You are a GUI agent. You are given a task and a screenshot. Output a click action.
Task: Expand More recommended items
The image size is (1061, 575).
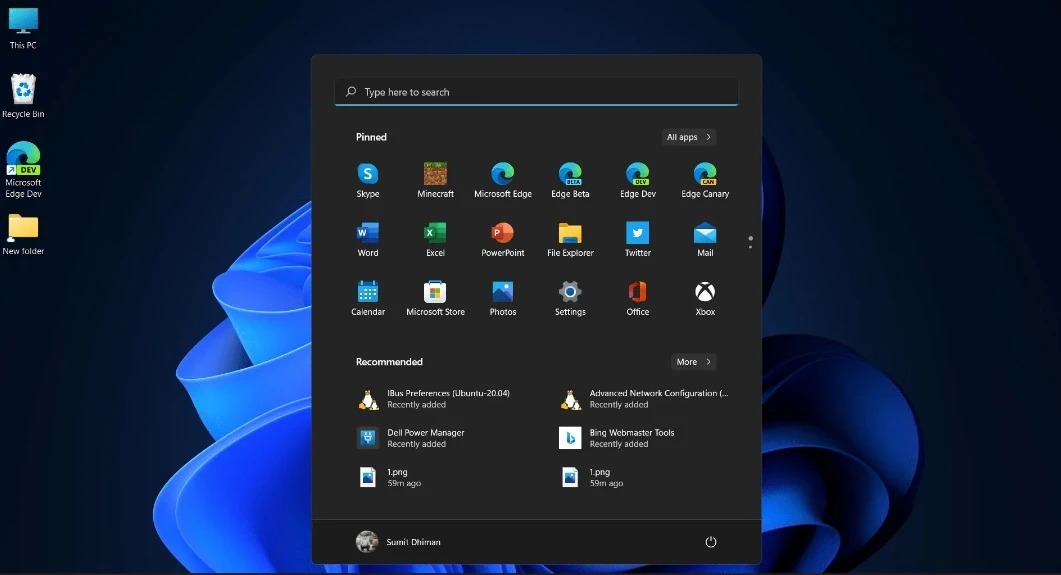693,362
